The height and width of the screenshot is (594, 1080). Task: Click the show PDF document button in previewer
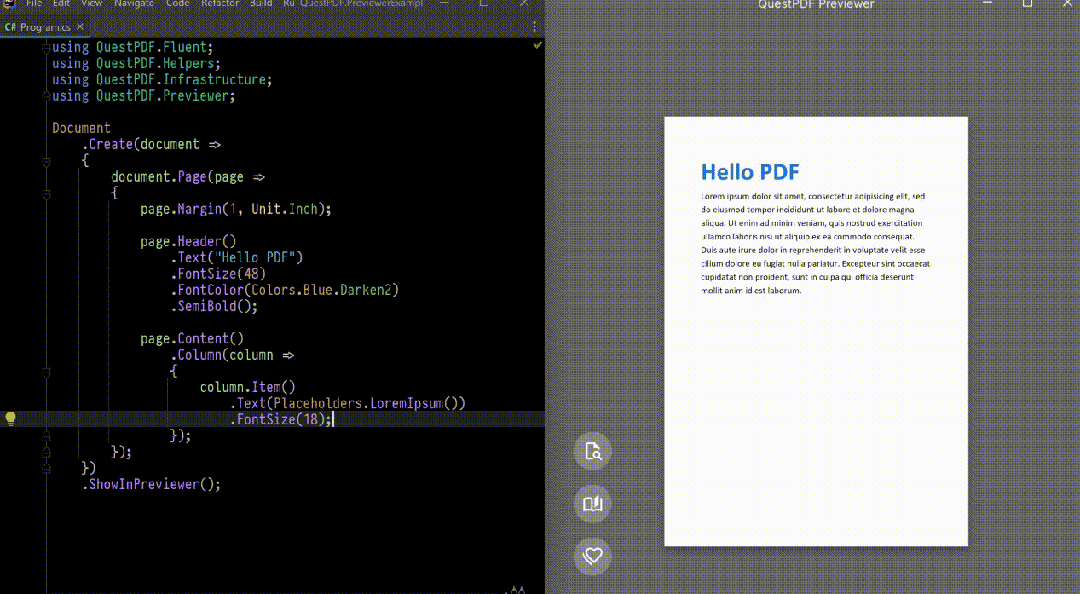coord(592,451)
